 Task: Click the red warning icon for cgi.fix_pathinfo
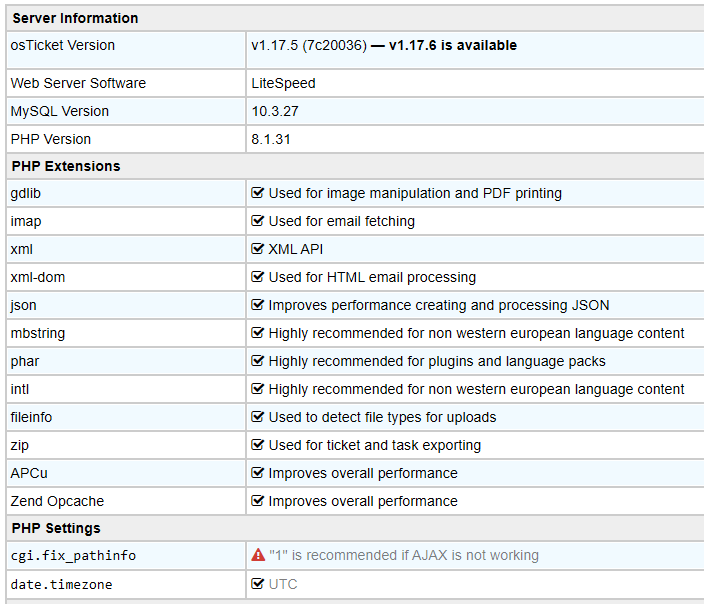[258, 555]
